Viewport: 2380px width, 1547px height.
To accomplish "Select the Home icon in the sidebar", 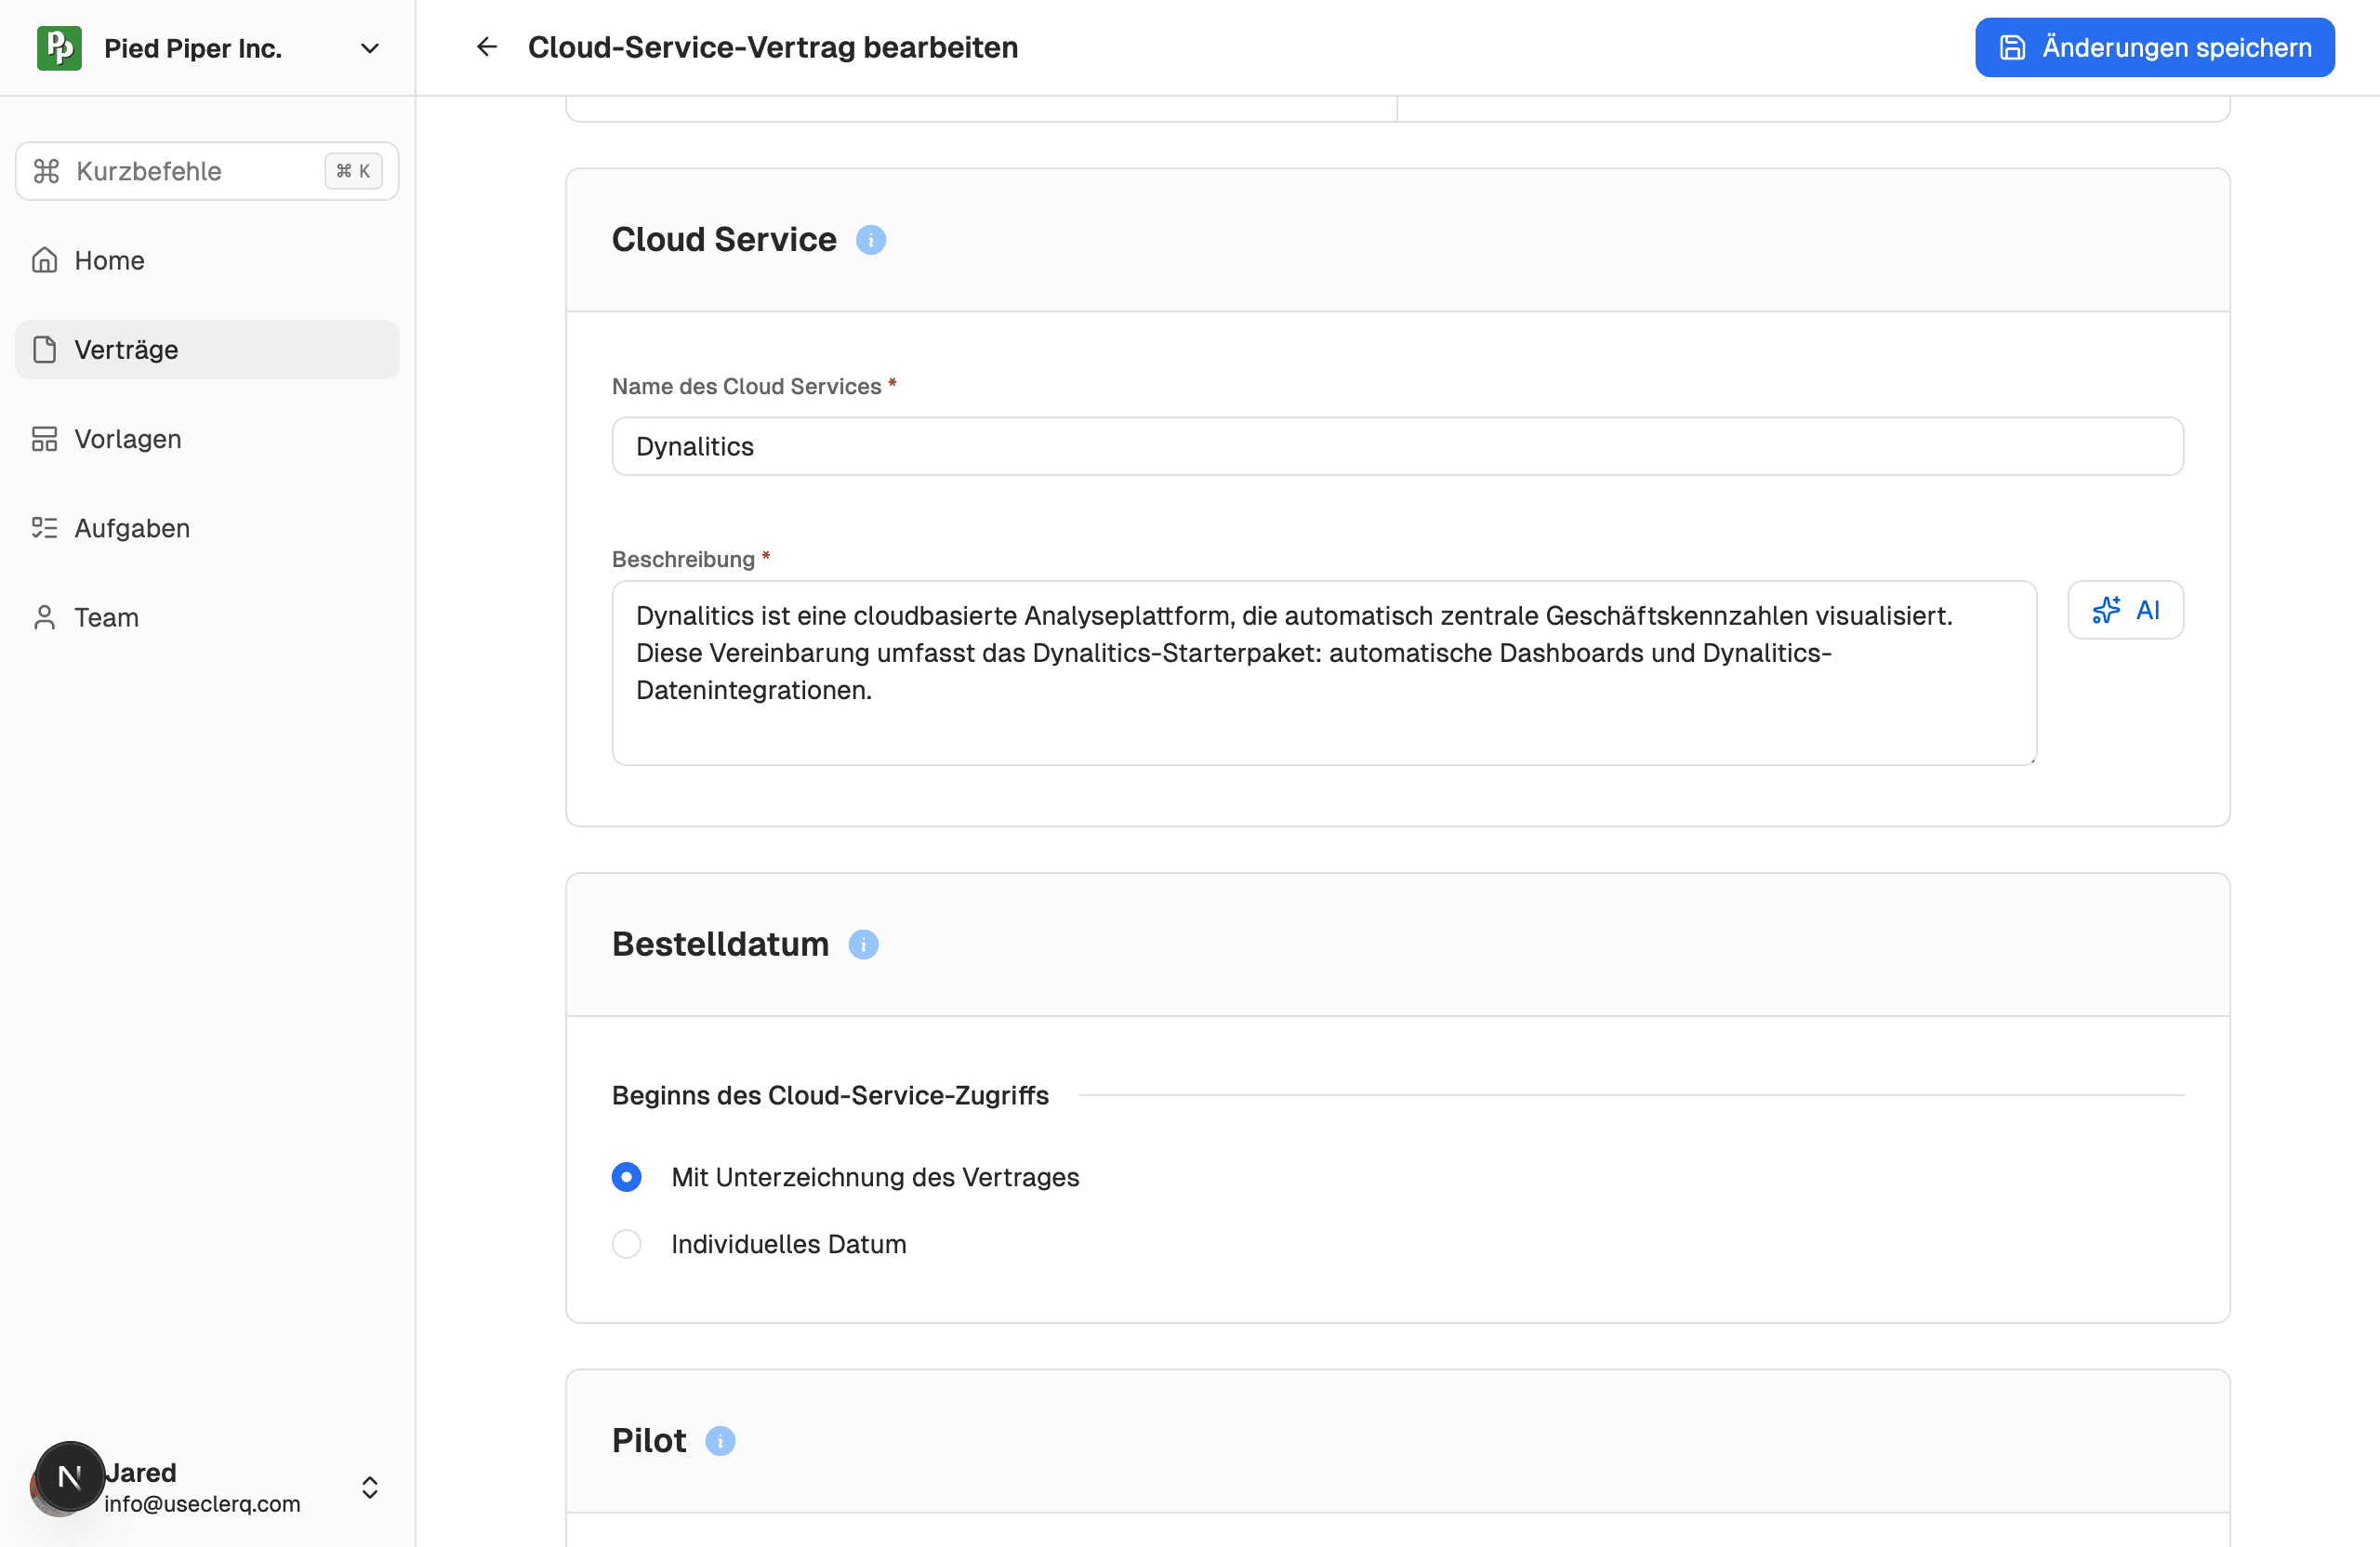I will (x=45, y=259).
